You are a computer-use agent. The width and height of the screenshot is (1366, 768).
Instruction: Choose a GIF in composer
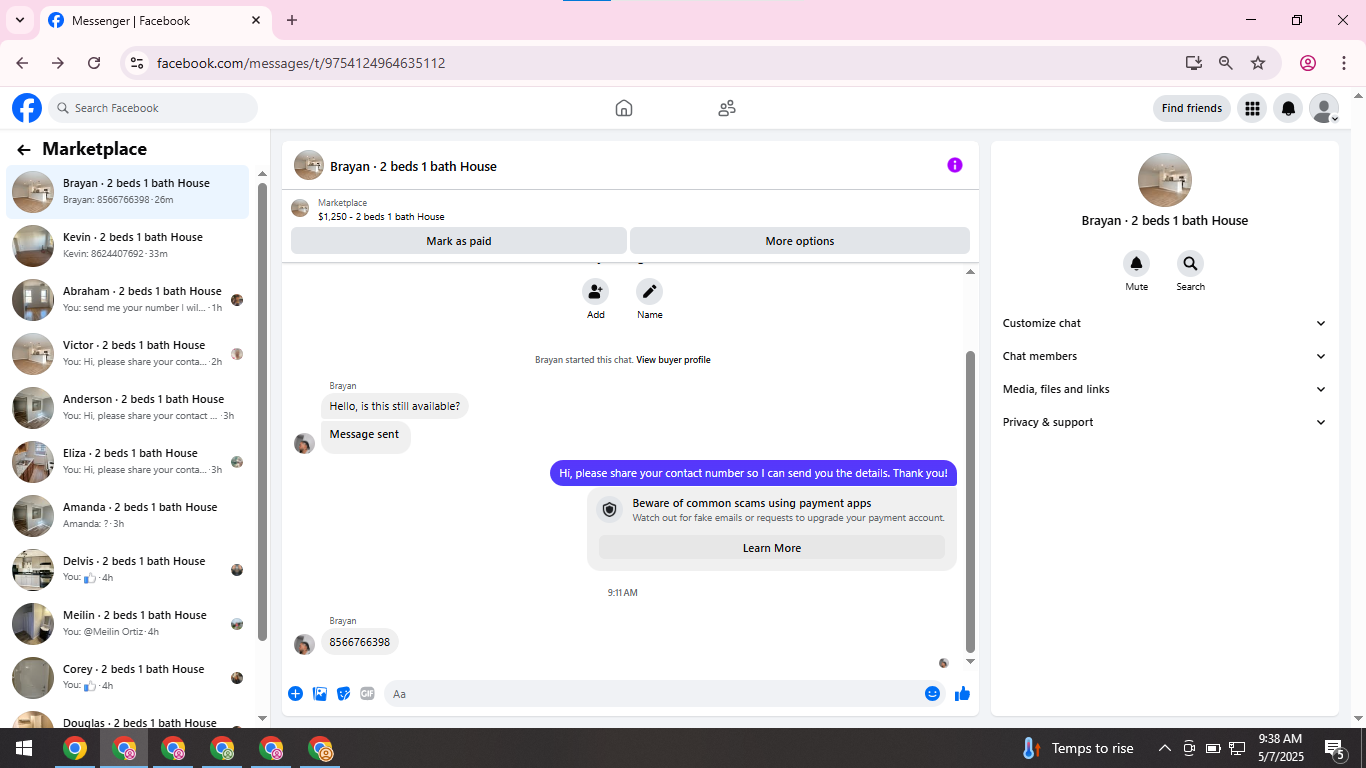point(367,693)
